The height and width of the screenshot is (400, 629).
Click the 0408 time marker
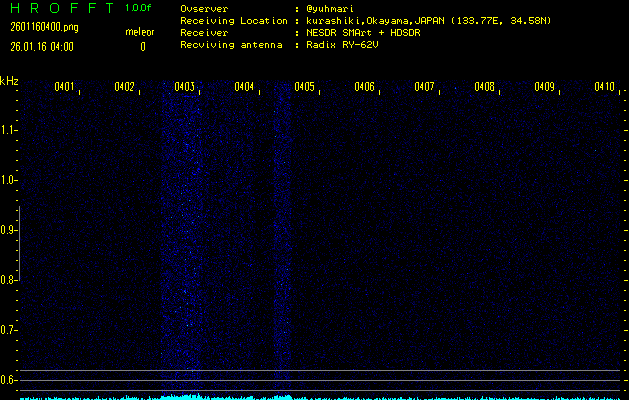pos(484,87)
